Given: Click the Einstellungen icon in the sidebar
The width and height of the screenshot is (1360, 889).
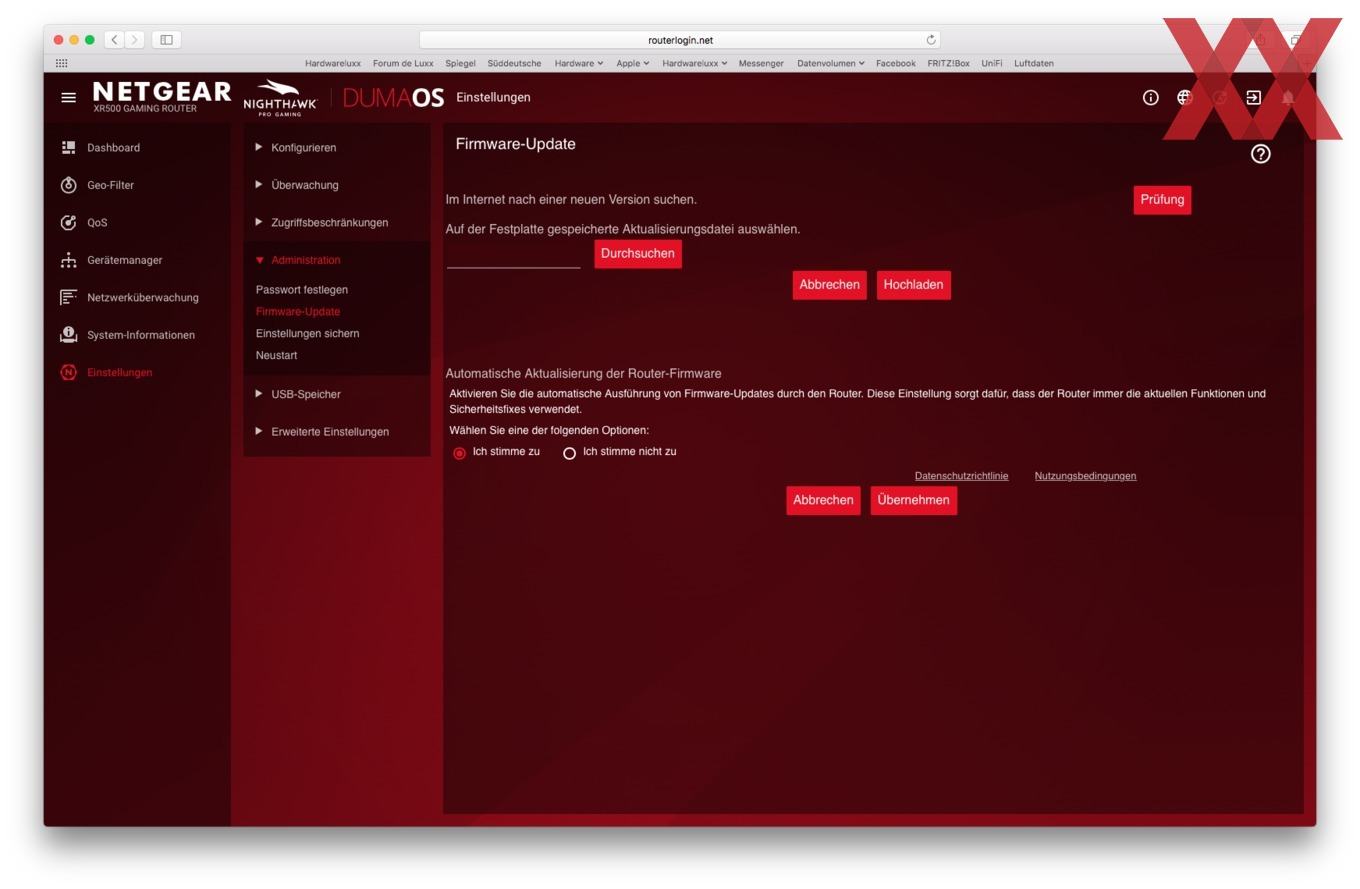Looking at the screenshot, I should pos(68,372).
